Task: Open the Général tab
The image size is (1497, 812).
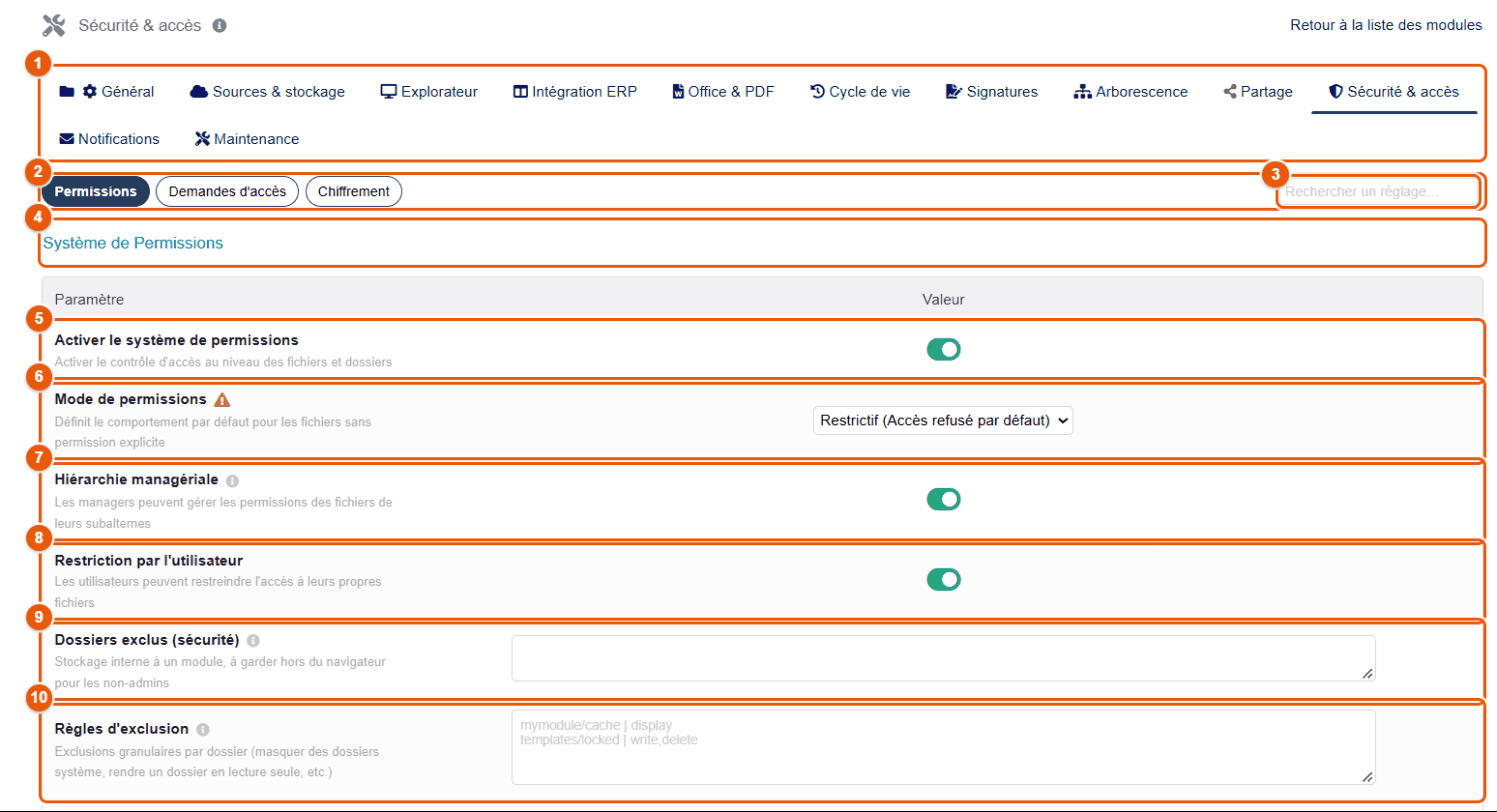Action: click(x=107, y=92)
